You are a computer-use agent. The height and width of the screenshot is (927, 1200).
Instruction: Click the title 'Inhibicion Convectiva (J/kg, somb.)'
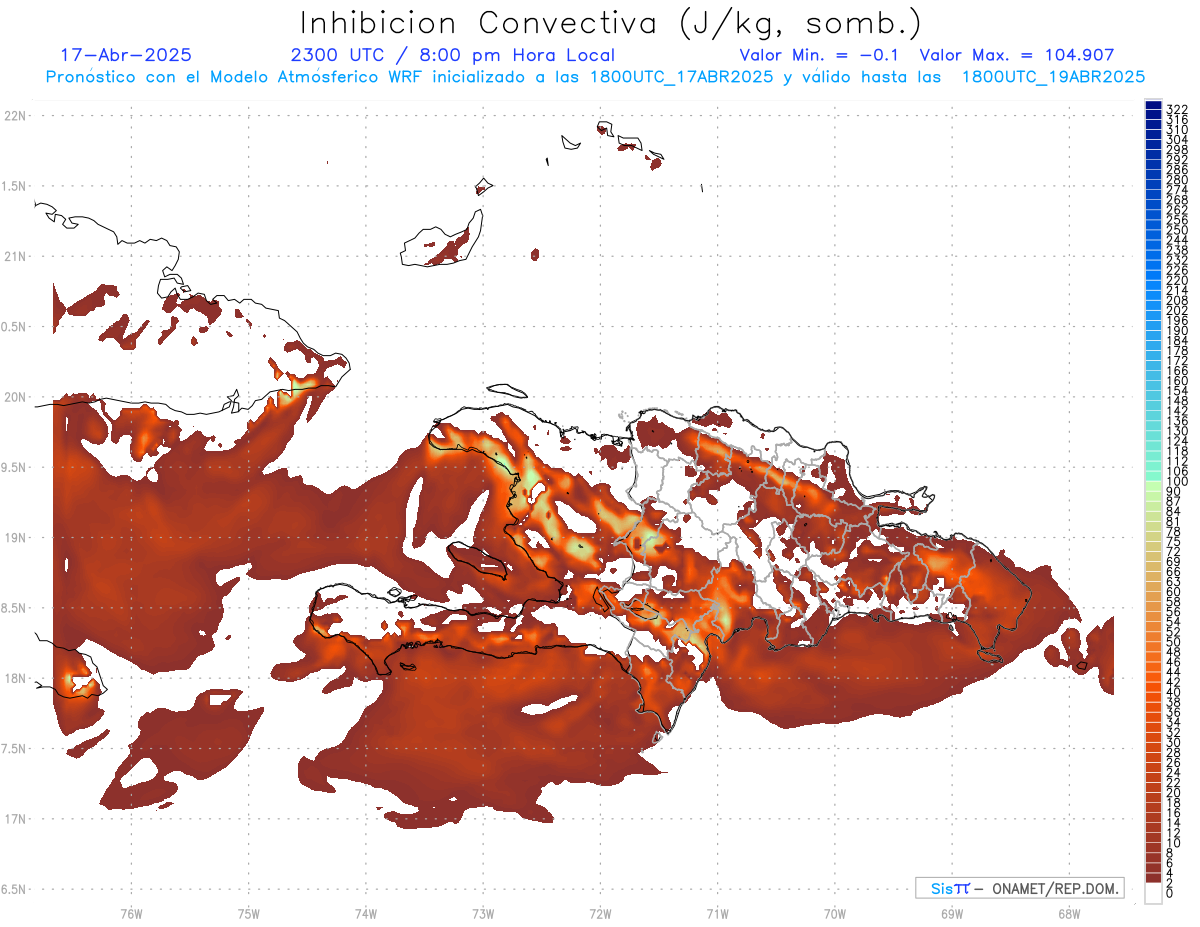[610, 23]
